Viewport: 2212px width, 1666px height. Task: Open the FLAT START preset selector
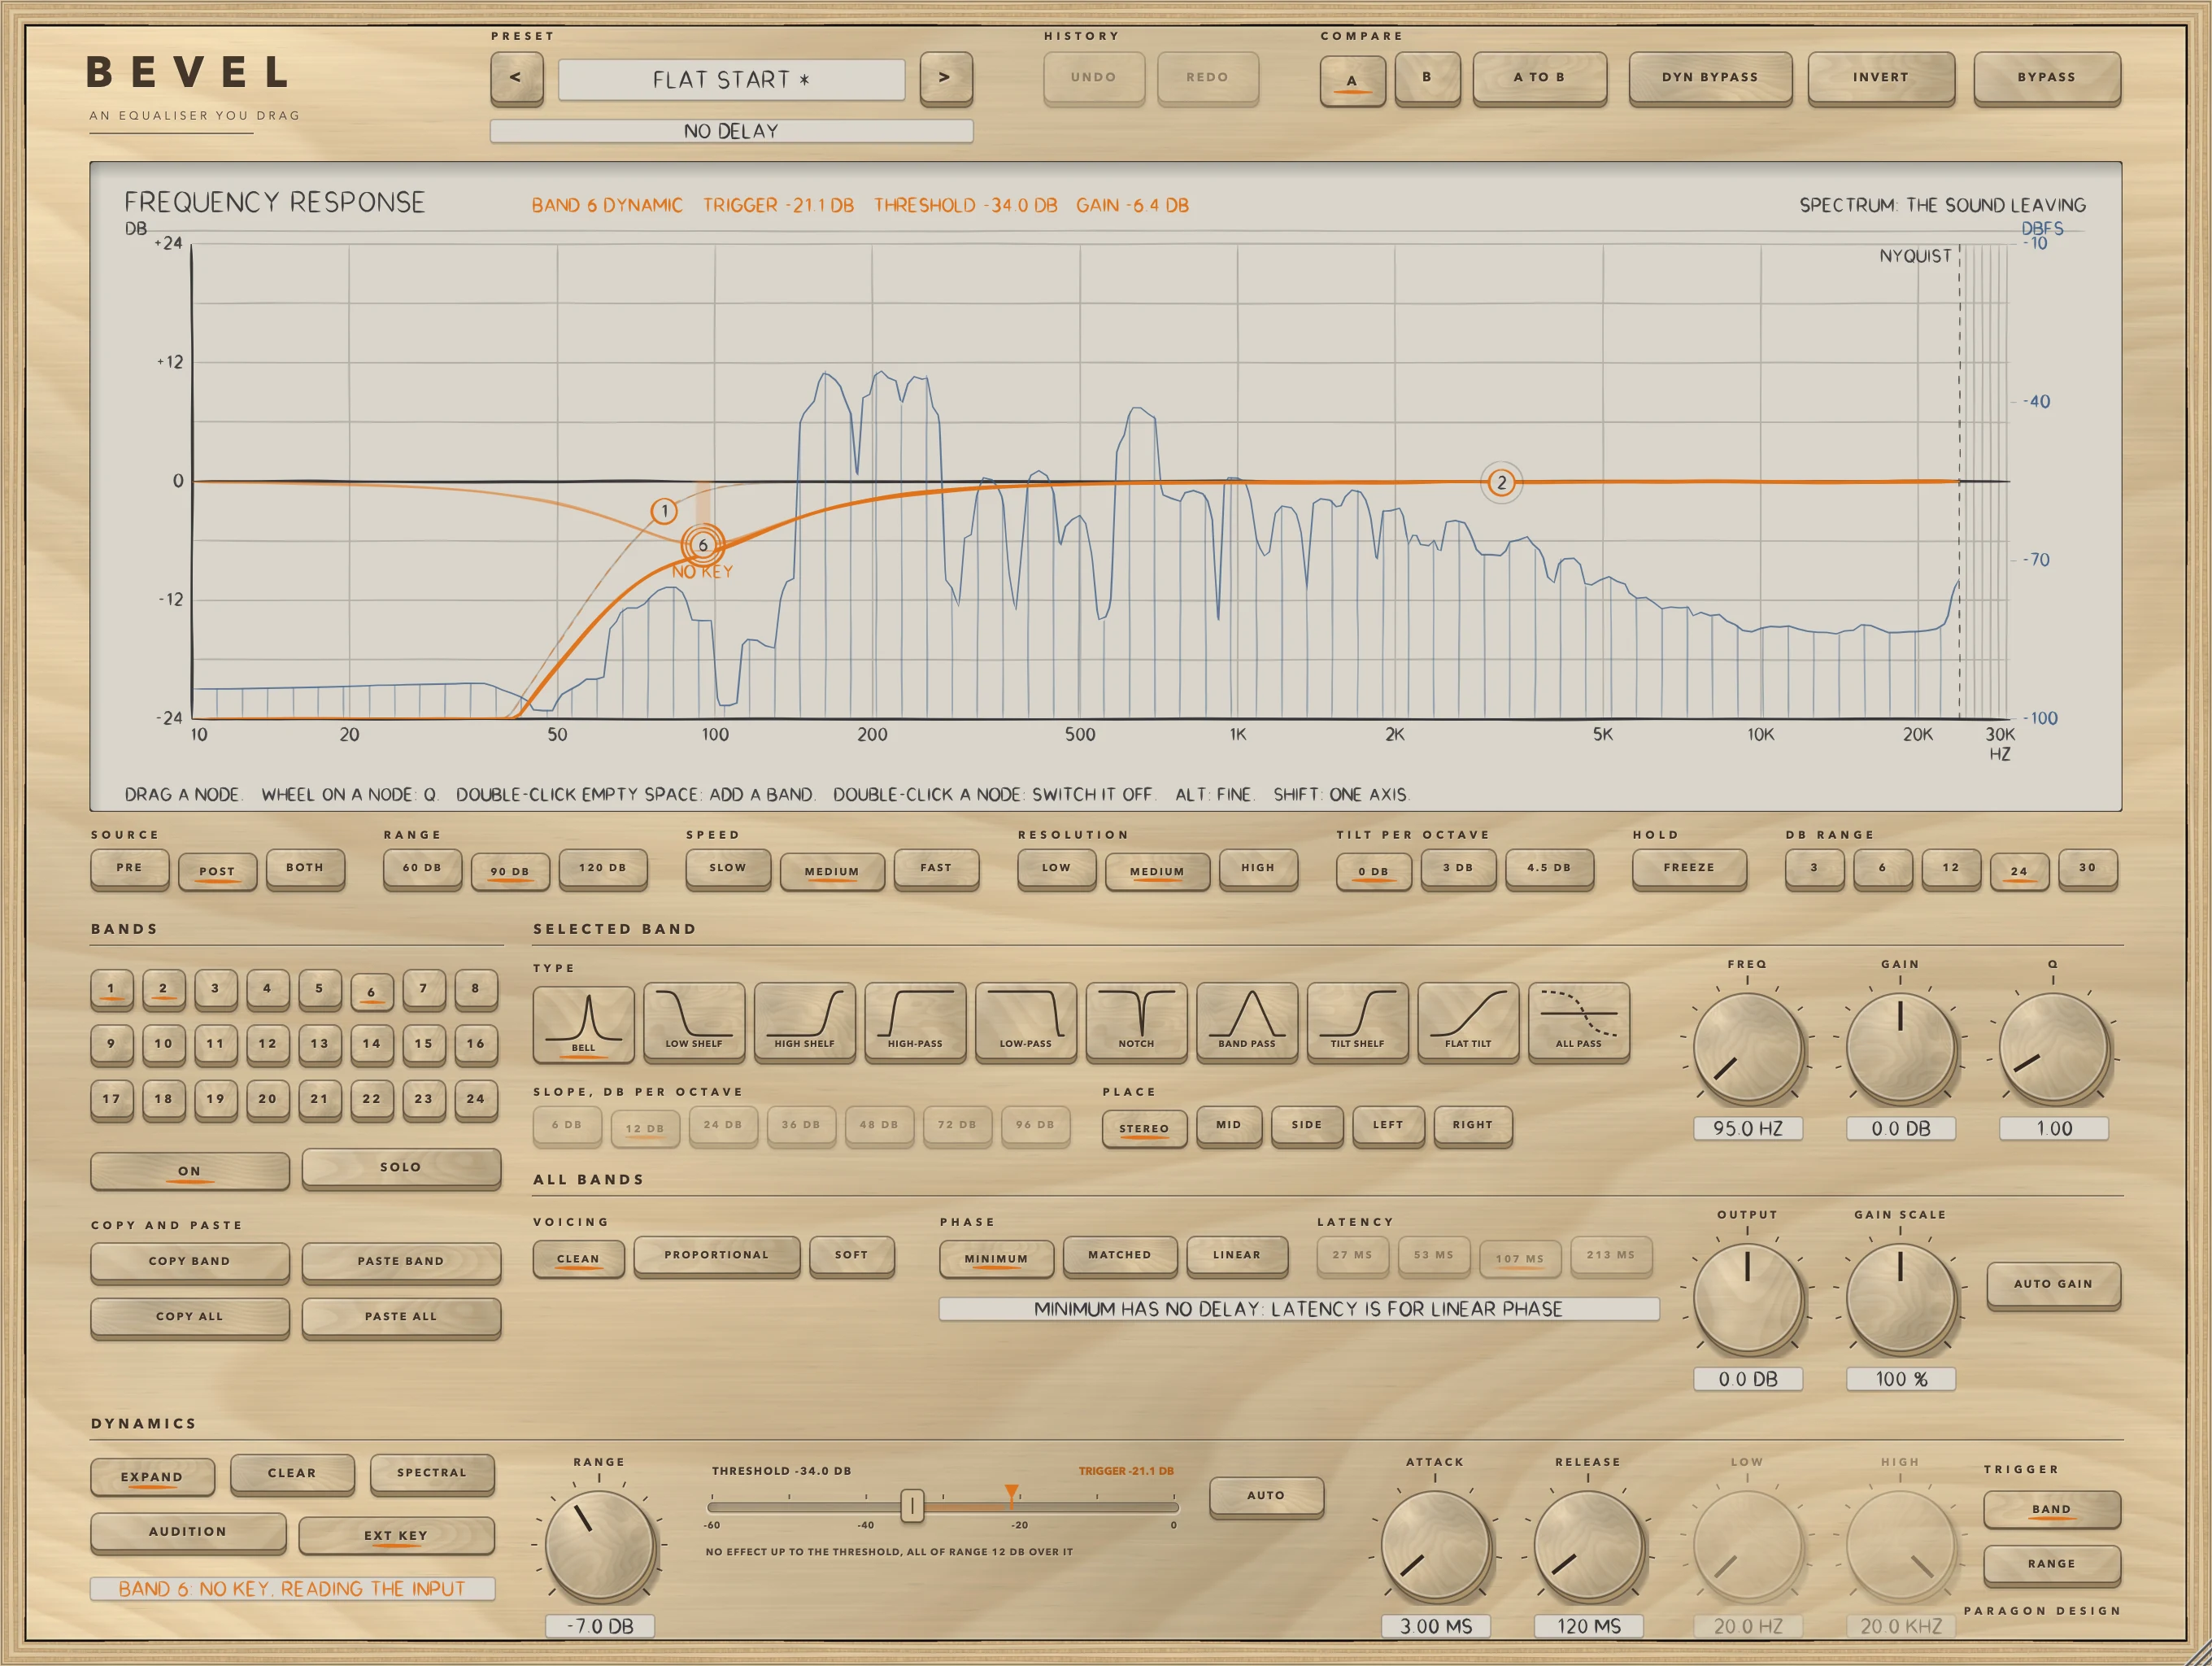click(731, 79)
